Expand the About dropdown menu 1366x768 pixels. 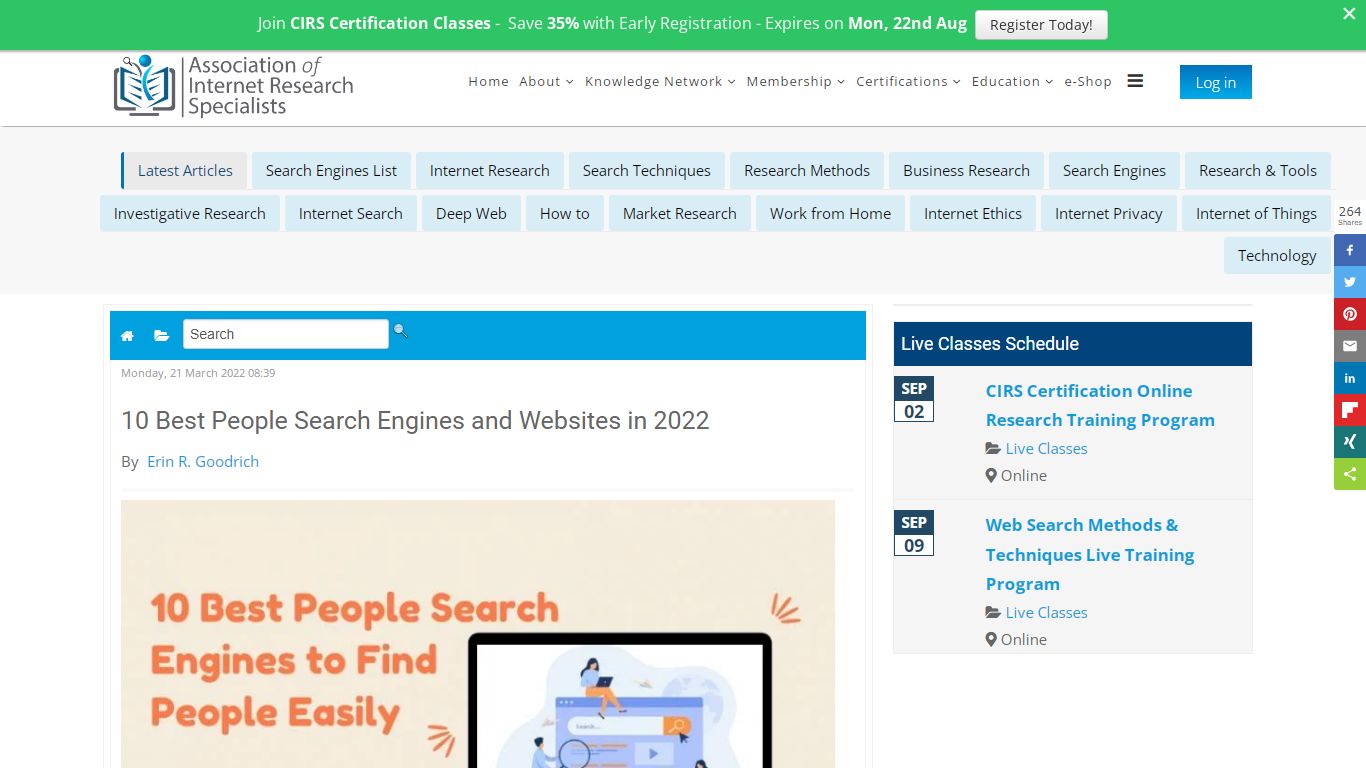[546, 82]
